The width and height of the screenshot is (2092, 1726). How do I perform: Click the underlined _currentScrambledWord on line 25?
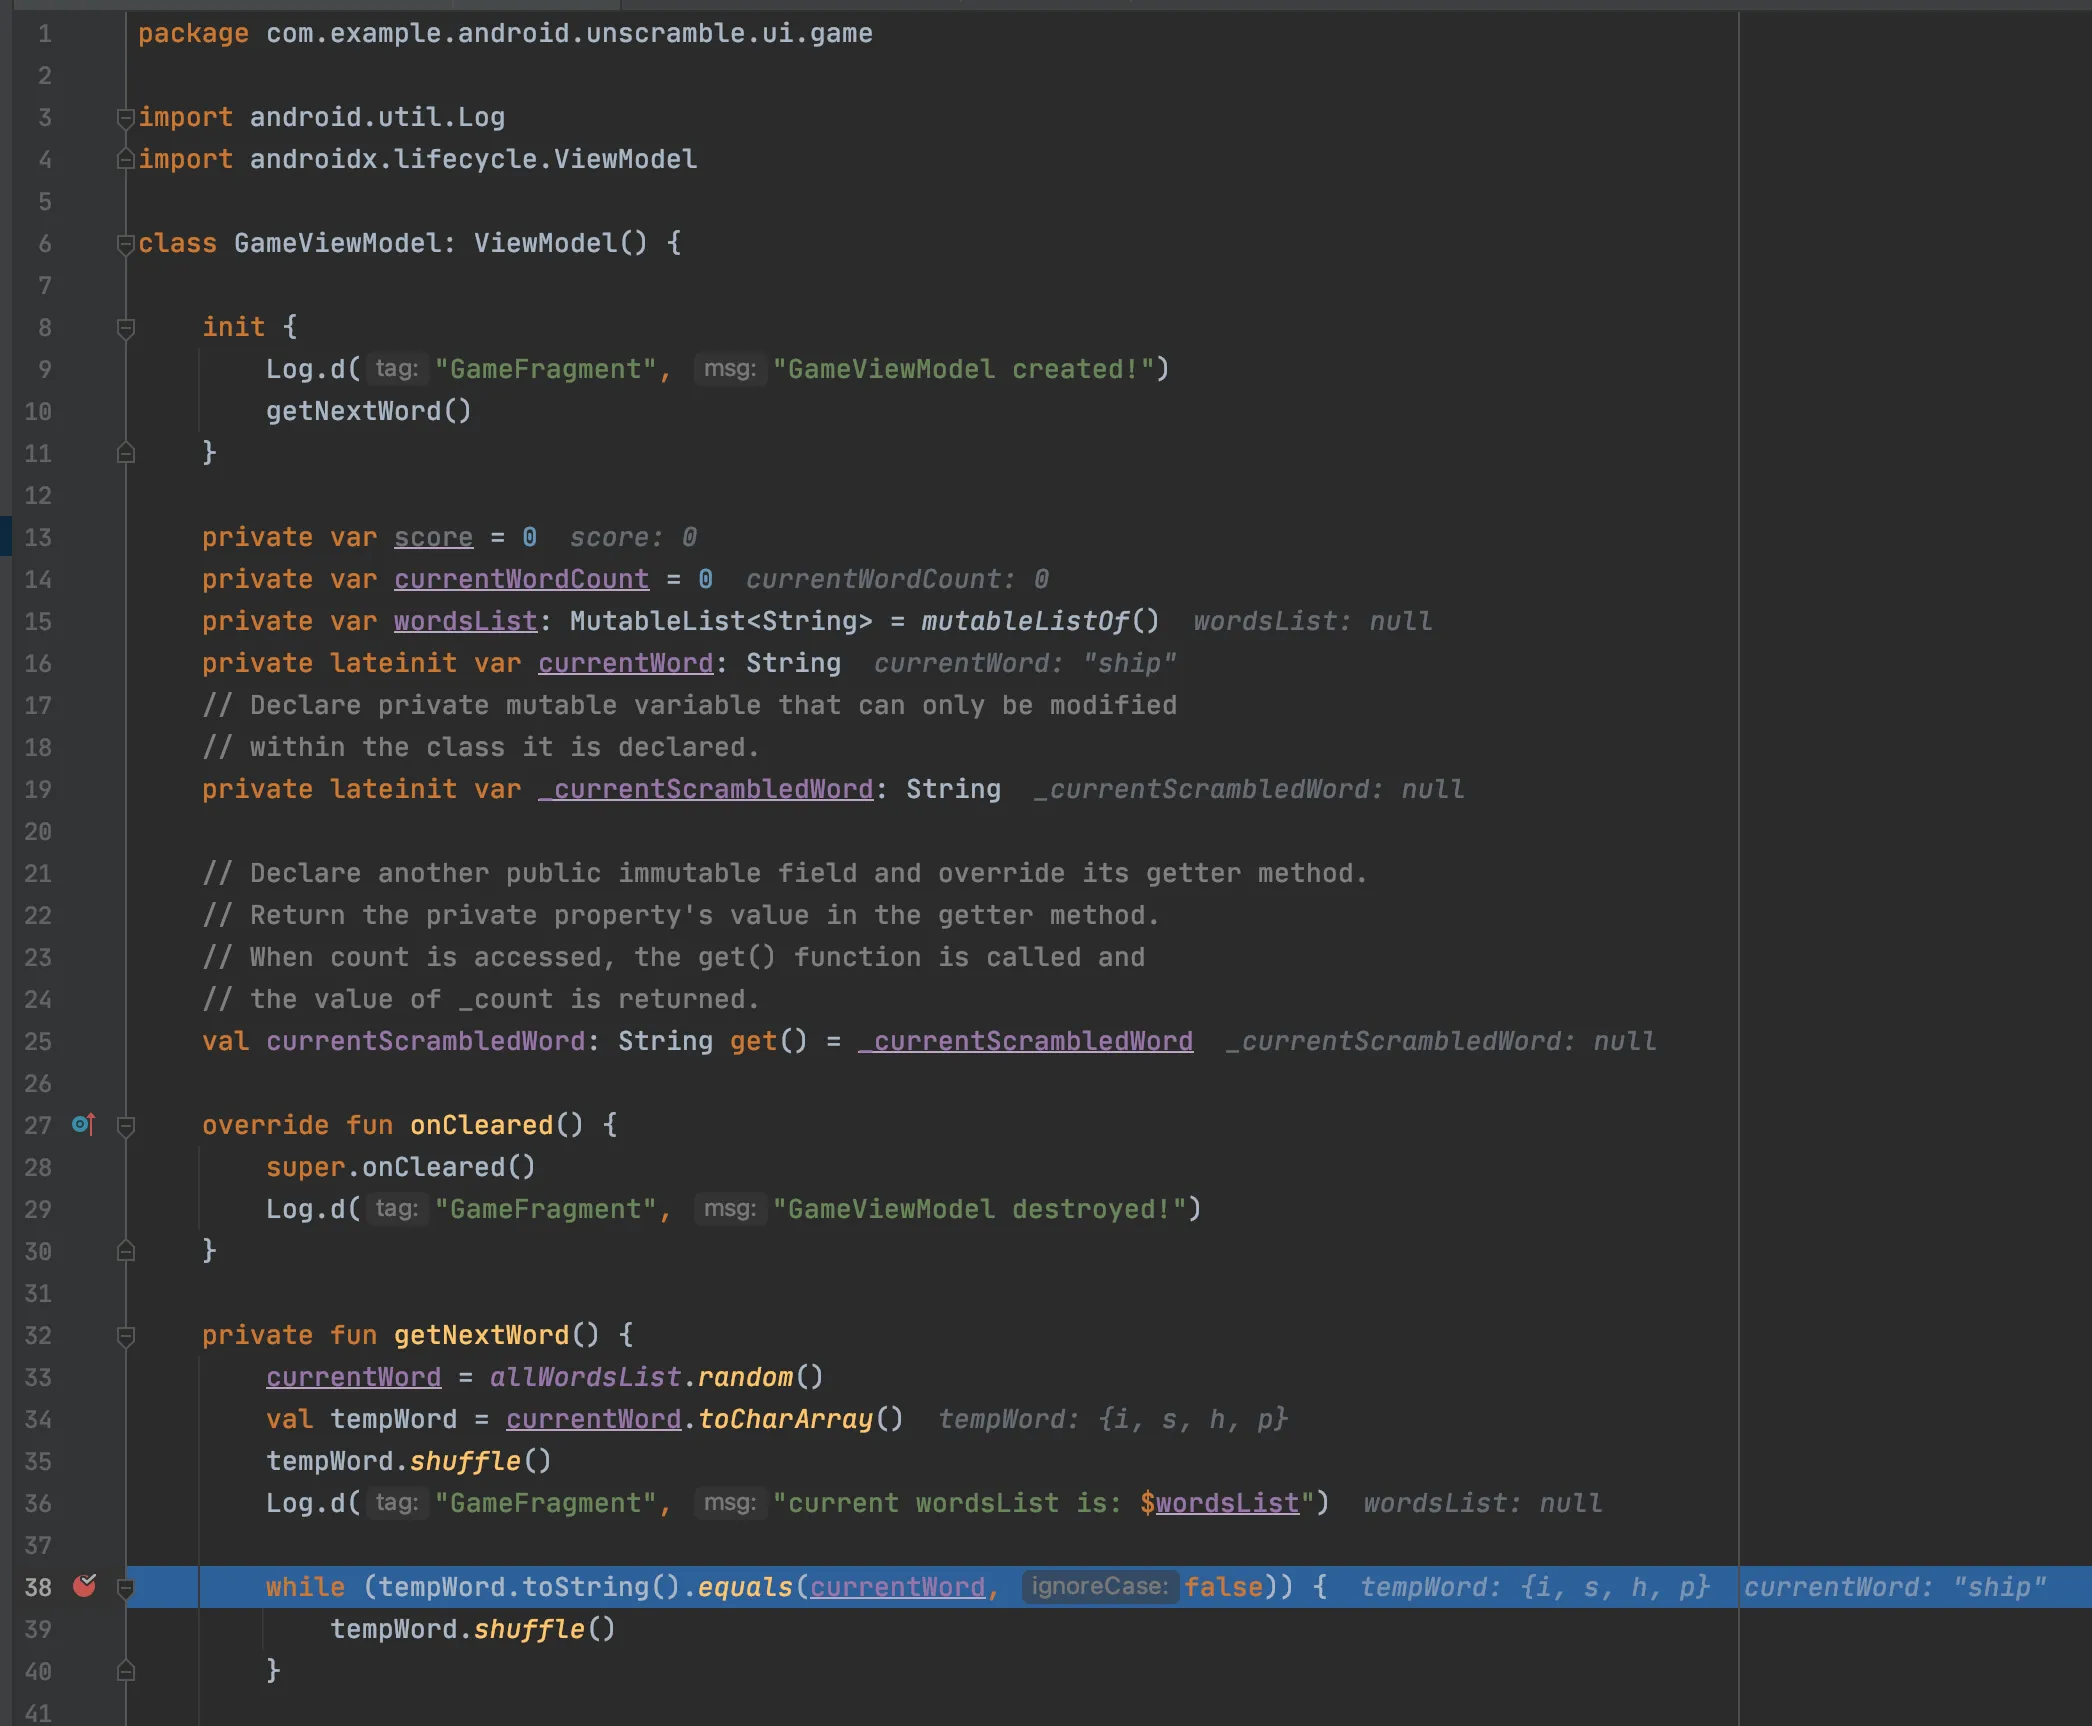pyautogui.click(x=1026, y=1041)
